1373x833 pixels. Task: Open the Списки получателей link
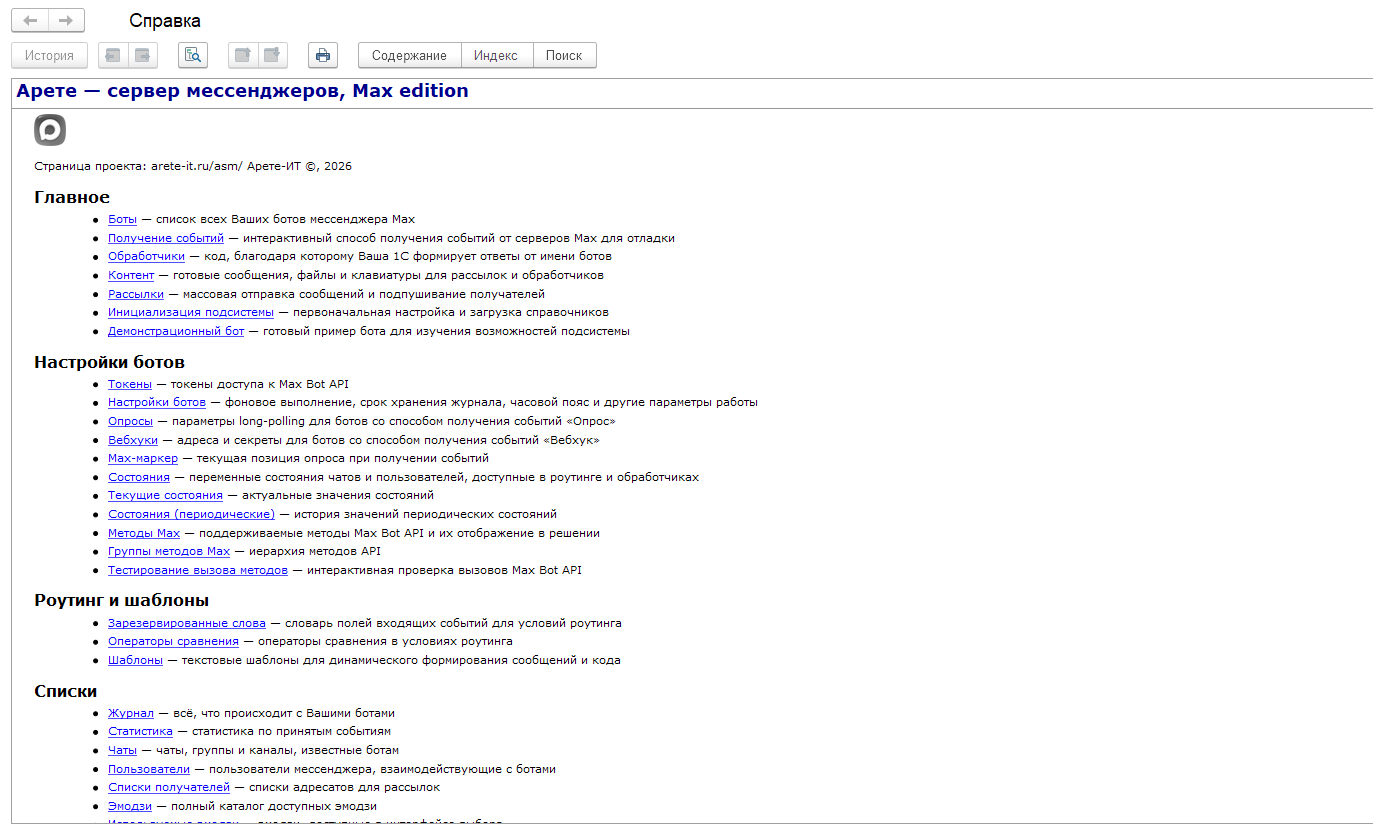pos(169,787)
